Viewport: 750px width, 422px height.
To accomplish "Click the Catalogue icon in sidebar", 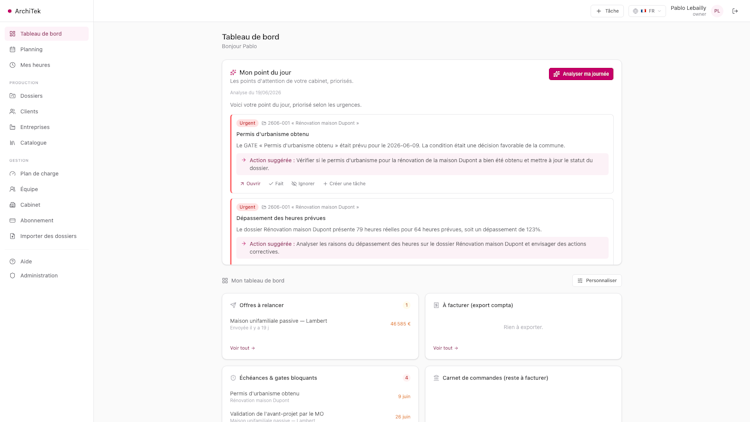I will [x=12, y=143].
